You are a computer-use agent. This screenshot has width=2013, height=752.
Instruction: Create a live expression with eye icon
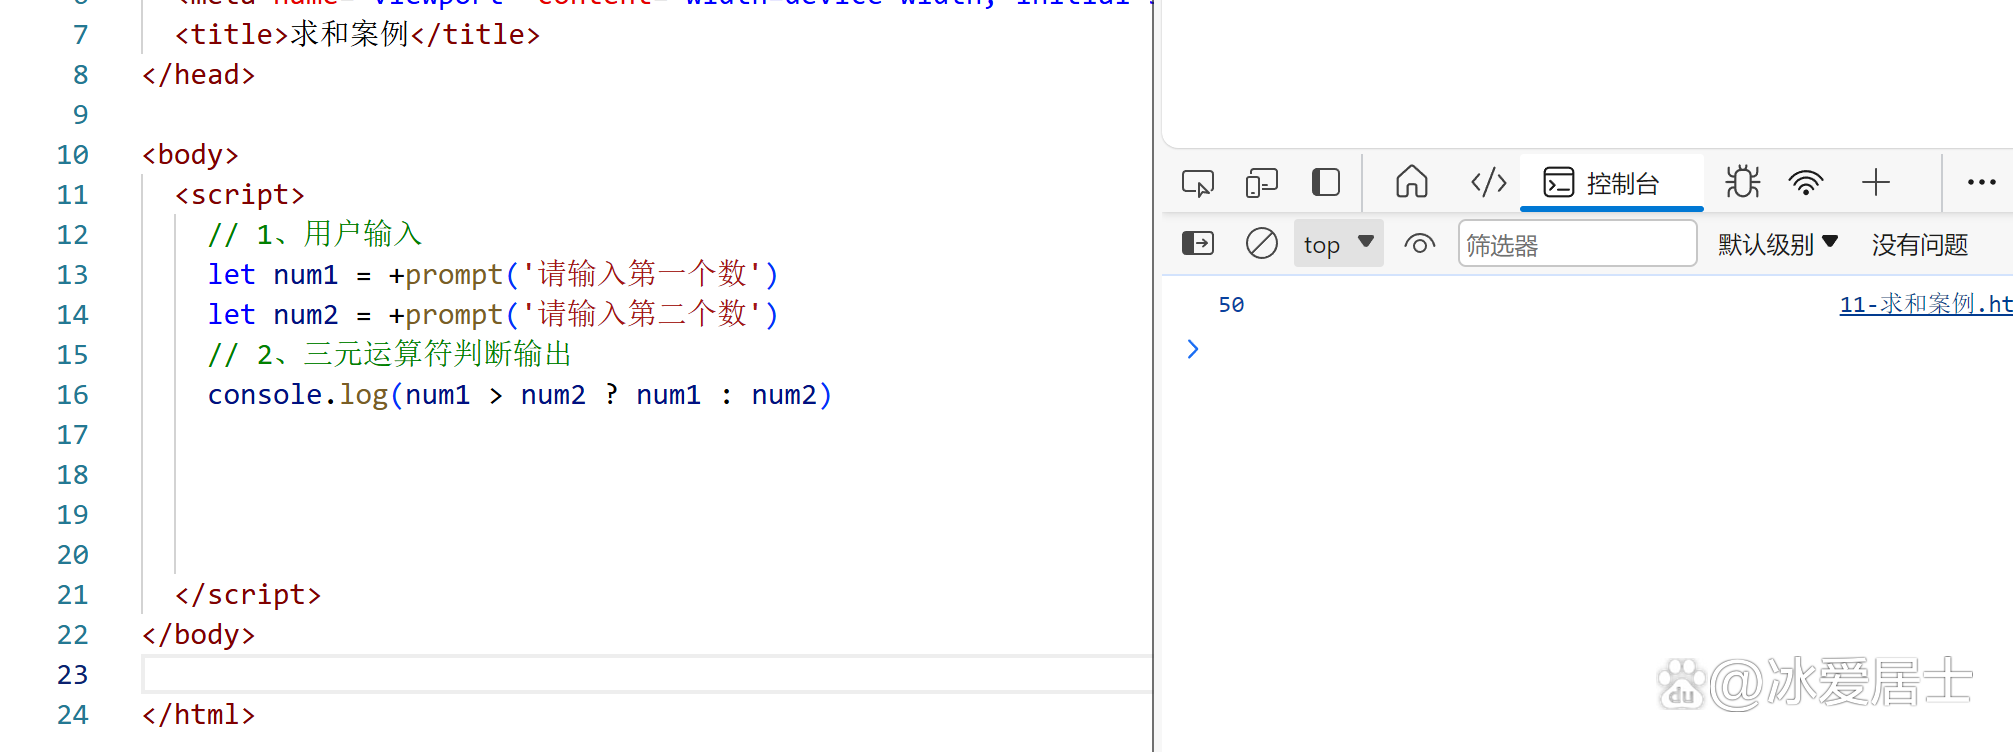click(1420, 244)
